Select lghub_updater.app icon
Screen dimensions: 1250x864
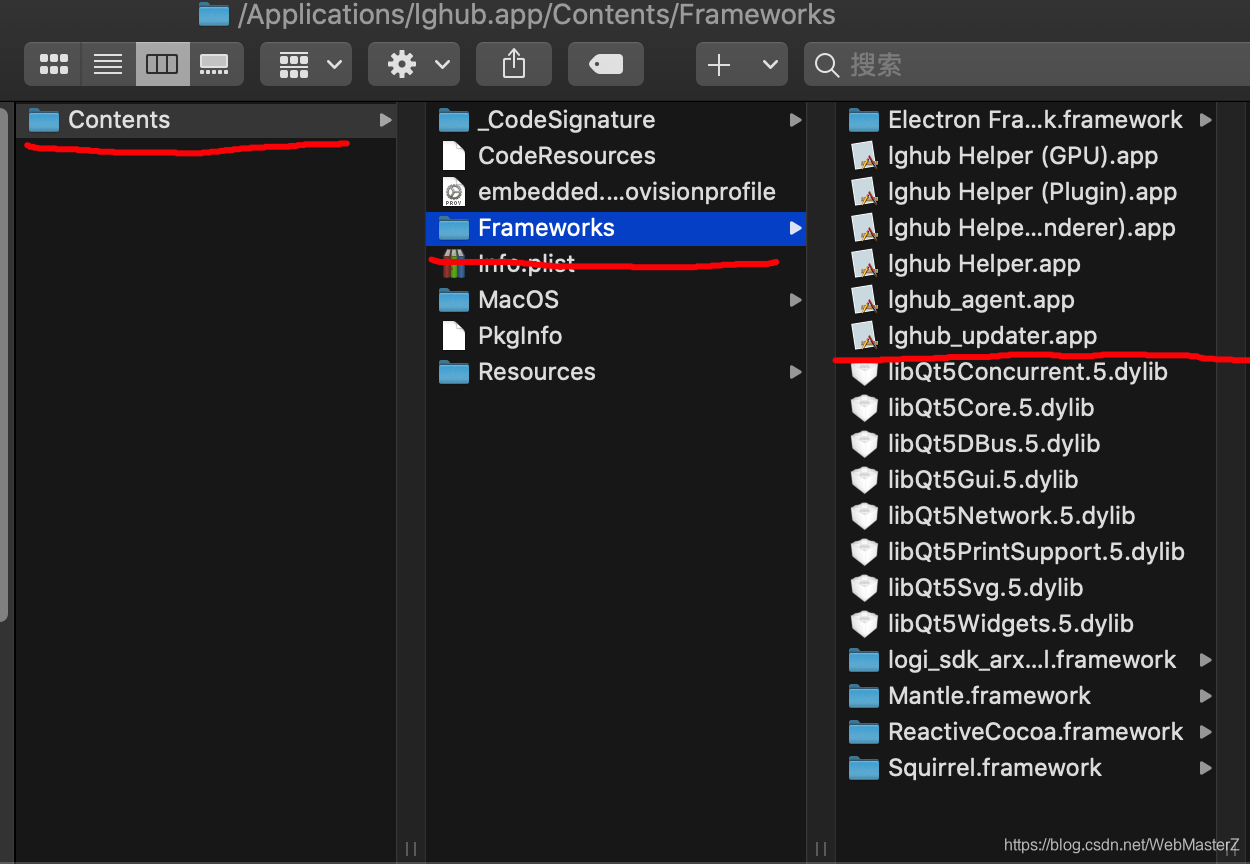coord(864,336)
